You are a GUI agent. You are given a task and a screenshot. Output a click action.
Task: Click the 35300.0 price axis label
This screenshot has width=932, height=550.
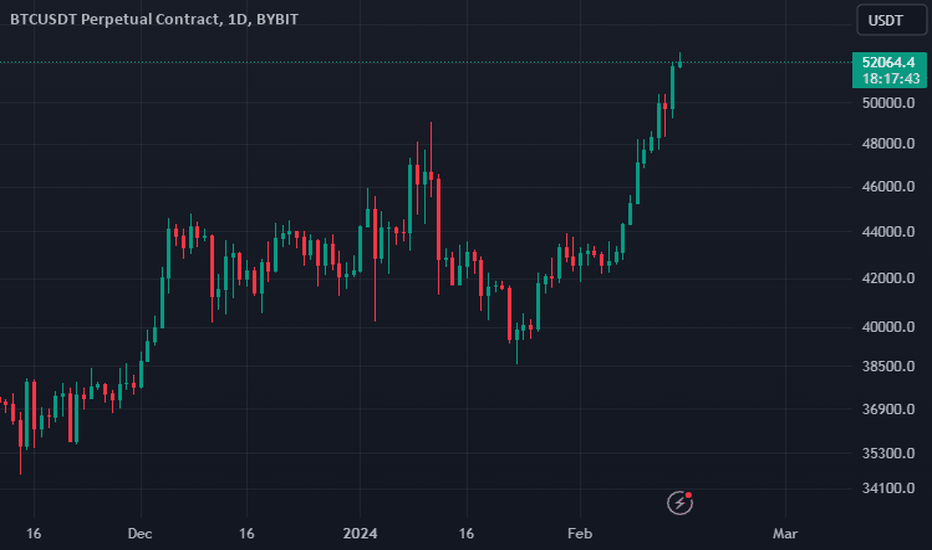point(888,453)
